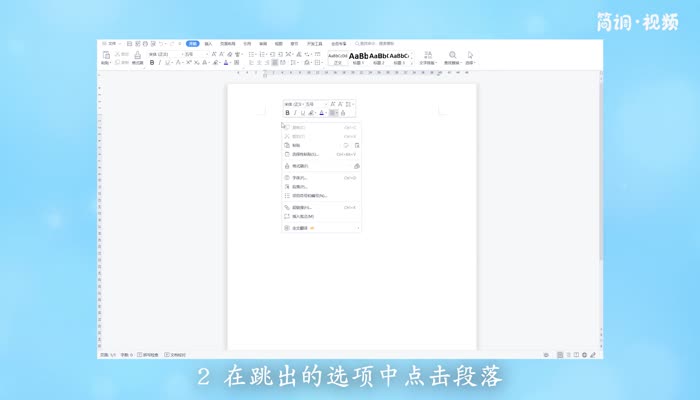Toggle document proofing in the status bar
The height and width of the screenshot is (400, 700).
point(178,354)
